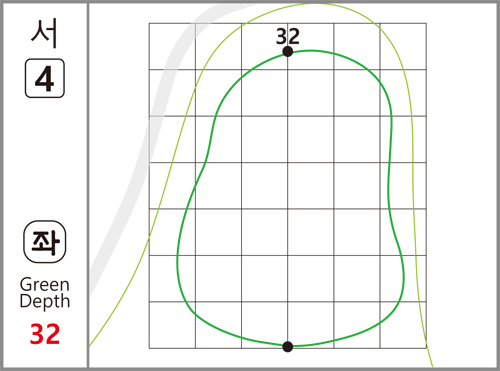Click the widest lower part of the green
Image resolution: width=500 pixels, height=371 pixels.
click(x=290, y=273)
